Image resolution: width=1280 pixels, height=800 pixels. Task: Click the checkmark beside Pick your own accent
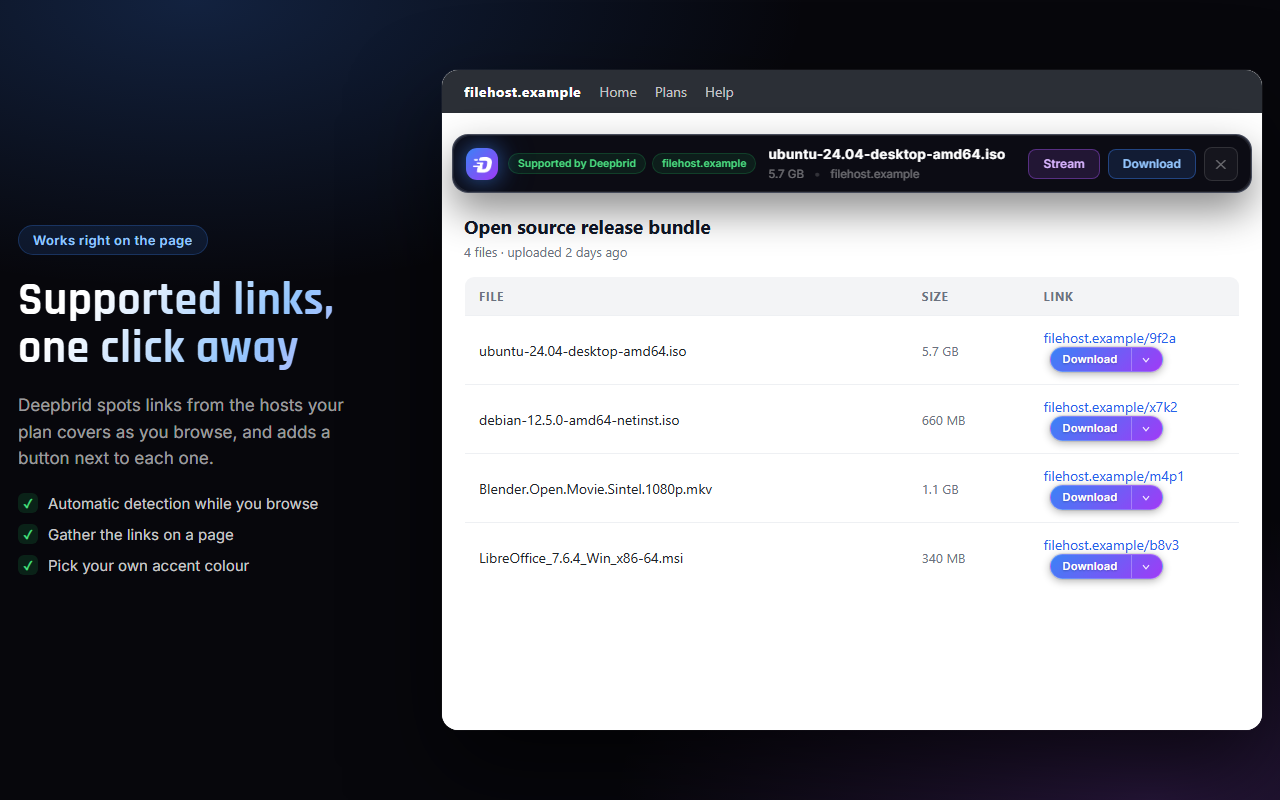(28, 566)
